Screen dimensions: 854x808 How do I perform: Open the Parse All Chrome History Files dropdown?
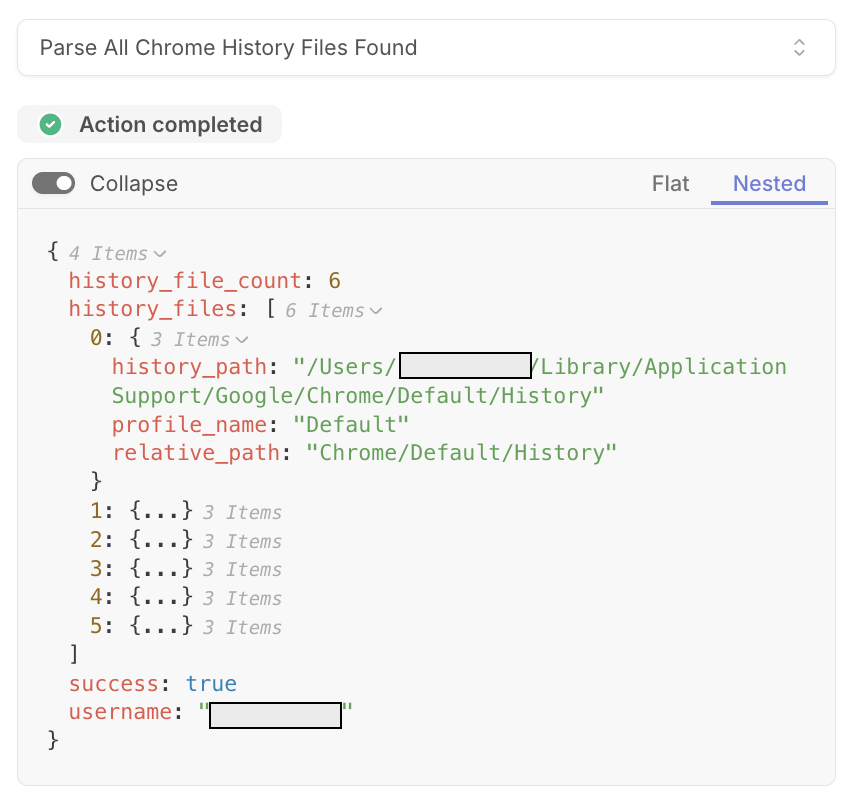coord(426,47)
